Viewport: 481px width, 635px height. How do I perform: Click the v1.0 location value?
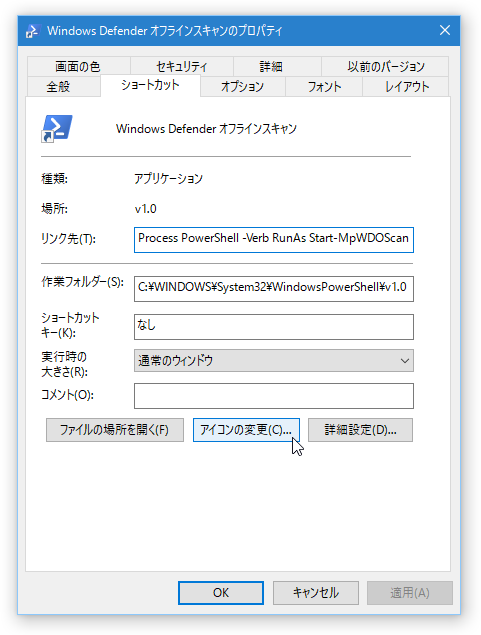pos(145,209)
